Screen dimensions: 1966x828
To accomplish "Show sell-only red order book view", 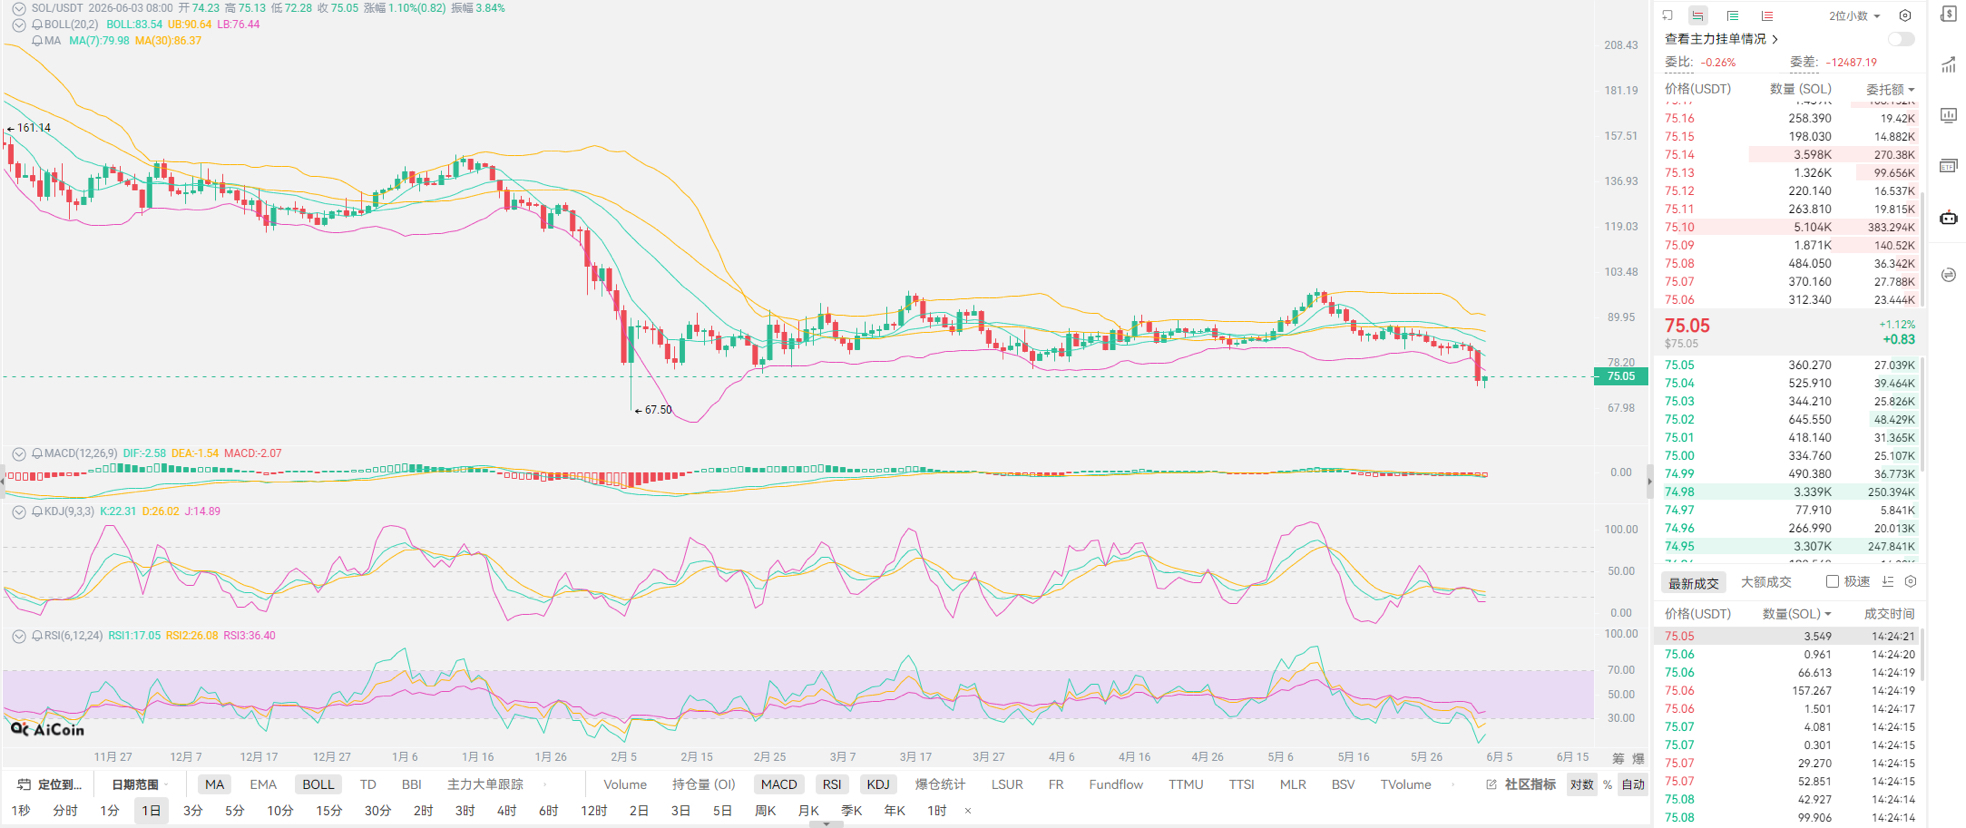I will (x=1767, y=15).
